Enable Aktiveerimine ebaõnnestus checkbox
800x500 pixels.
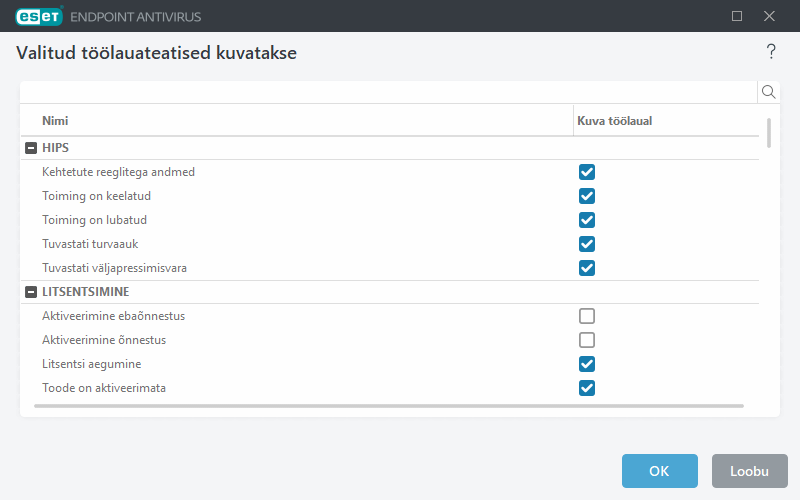tap(587, 316)
